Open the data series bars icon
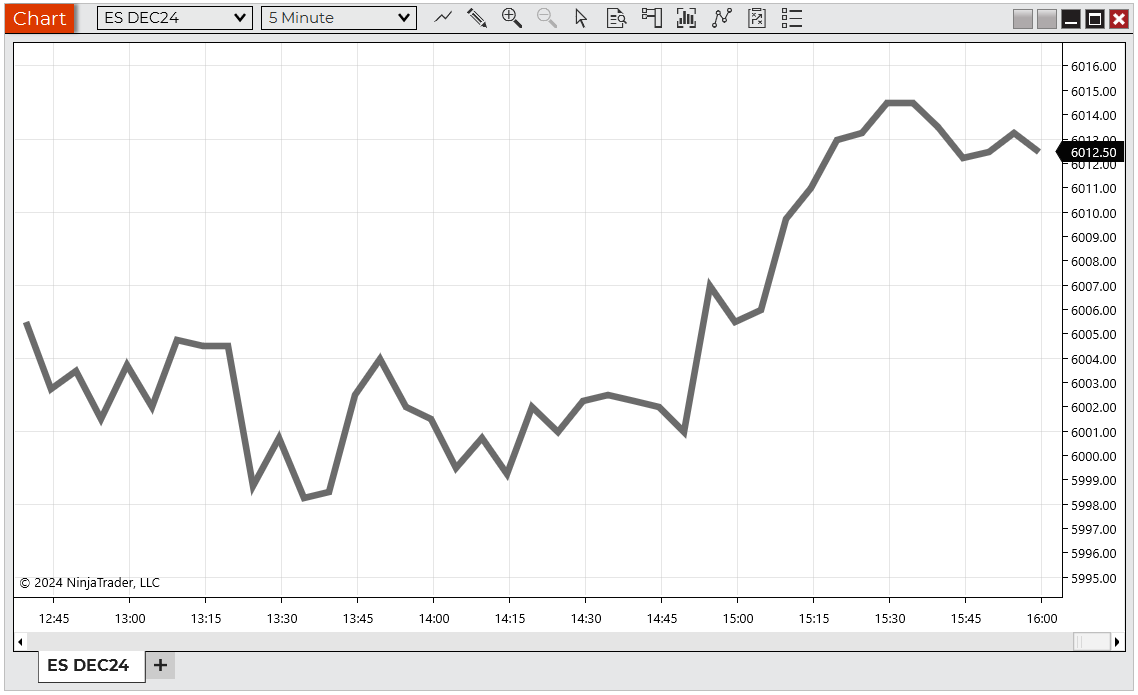 pyautogui.click(x=687, y=17)
